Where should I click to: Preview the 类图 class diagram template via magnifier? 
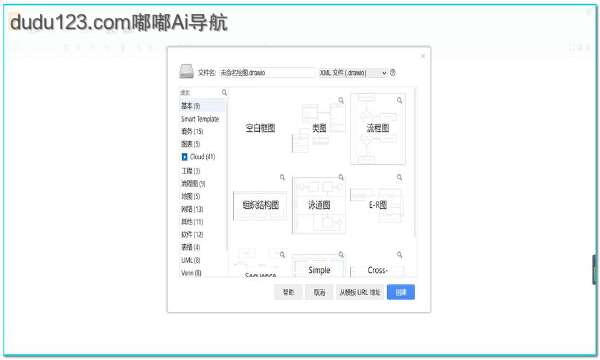(341, 100)
